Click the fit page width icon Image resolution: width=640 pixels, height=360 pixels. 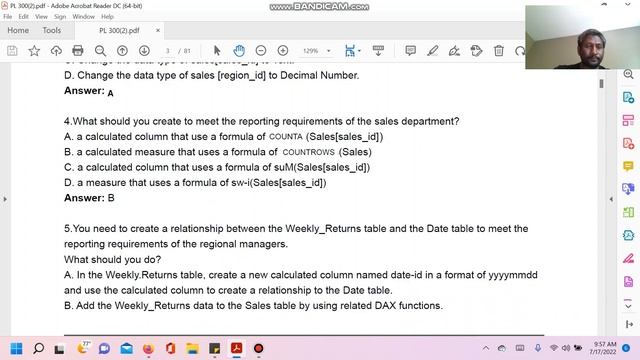(x=350, y=51)
